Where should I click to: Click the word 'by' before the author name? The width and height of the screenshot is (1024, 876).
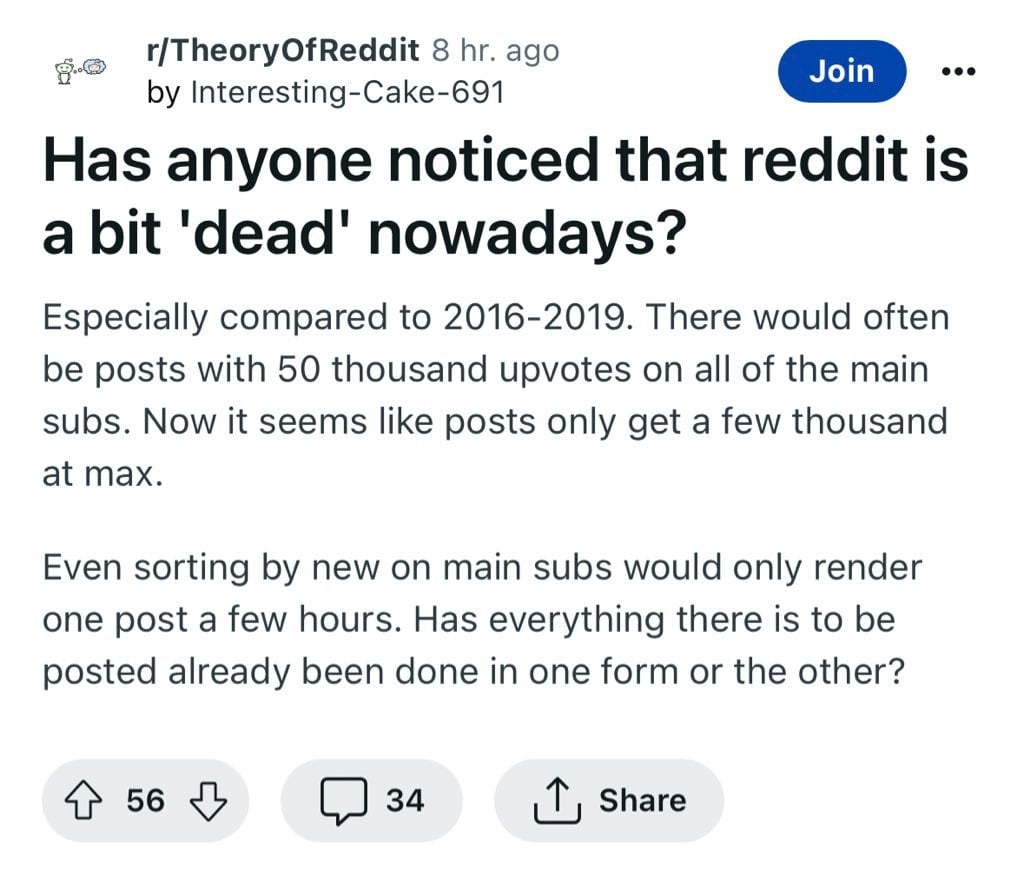(x=163, y=92)
